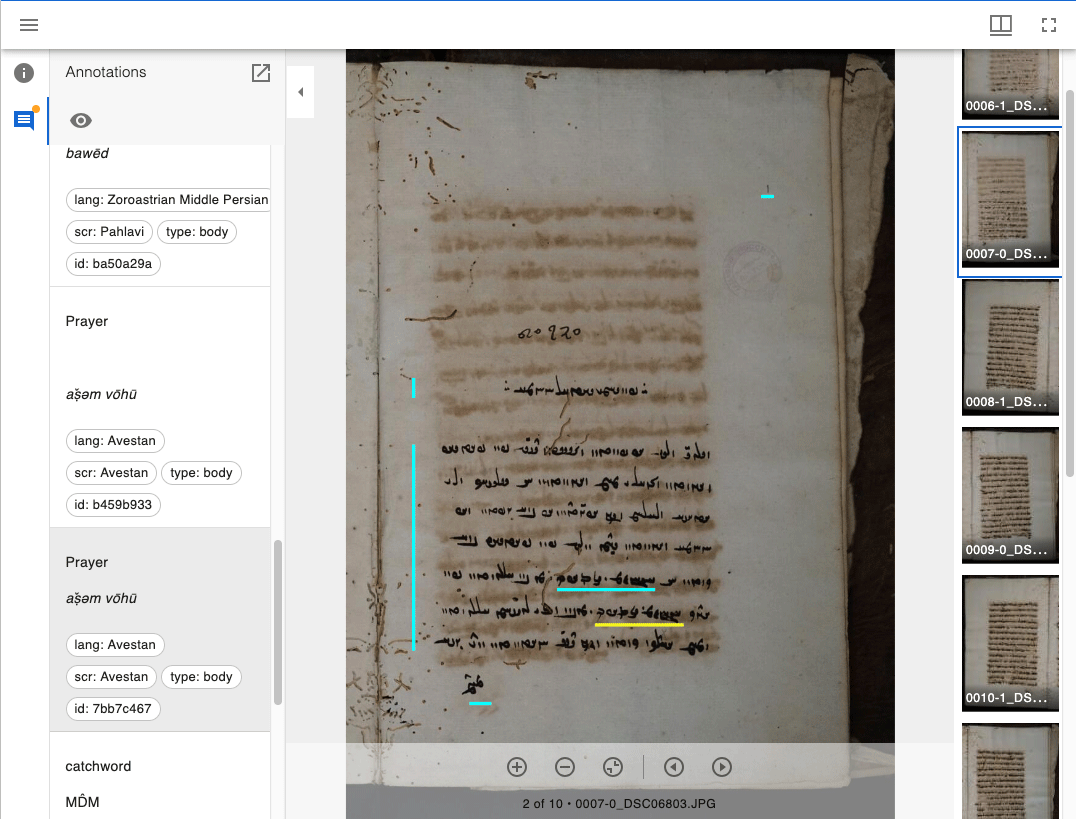Zoom in on the manuscript
This screenshot has height=819, width=1076.
point(517,767)
